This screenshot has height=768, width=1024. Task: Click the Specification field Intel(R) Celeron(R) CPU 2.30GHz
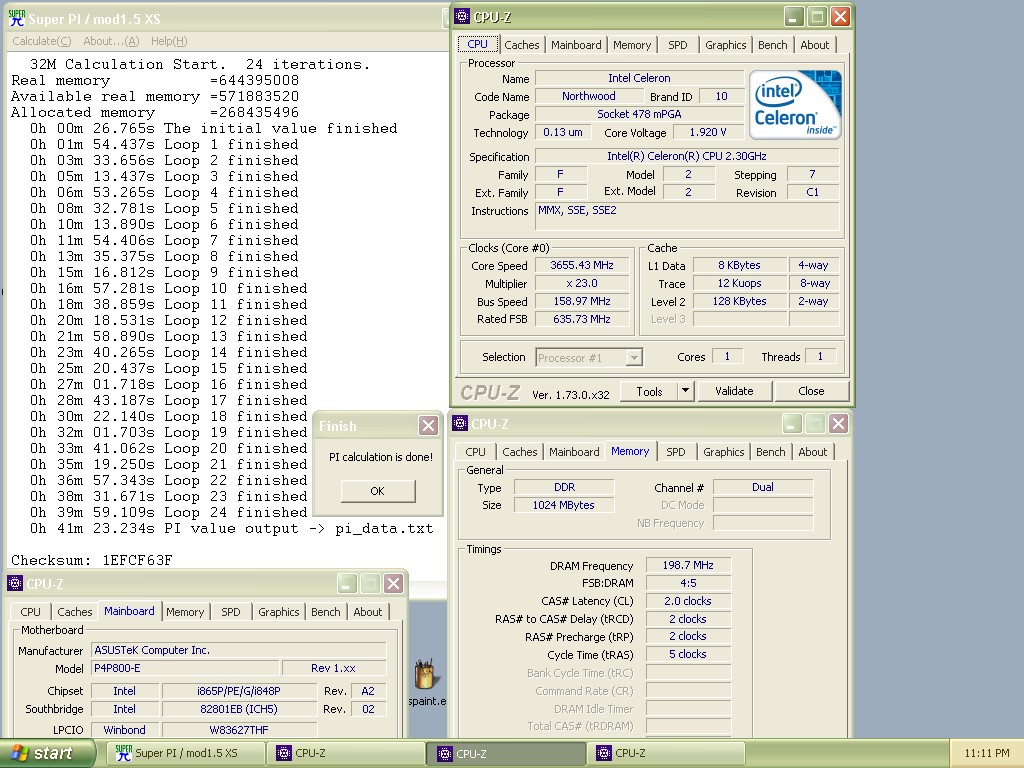(x=687, y=156)
